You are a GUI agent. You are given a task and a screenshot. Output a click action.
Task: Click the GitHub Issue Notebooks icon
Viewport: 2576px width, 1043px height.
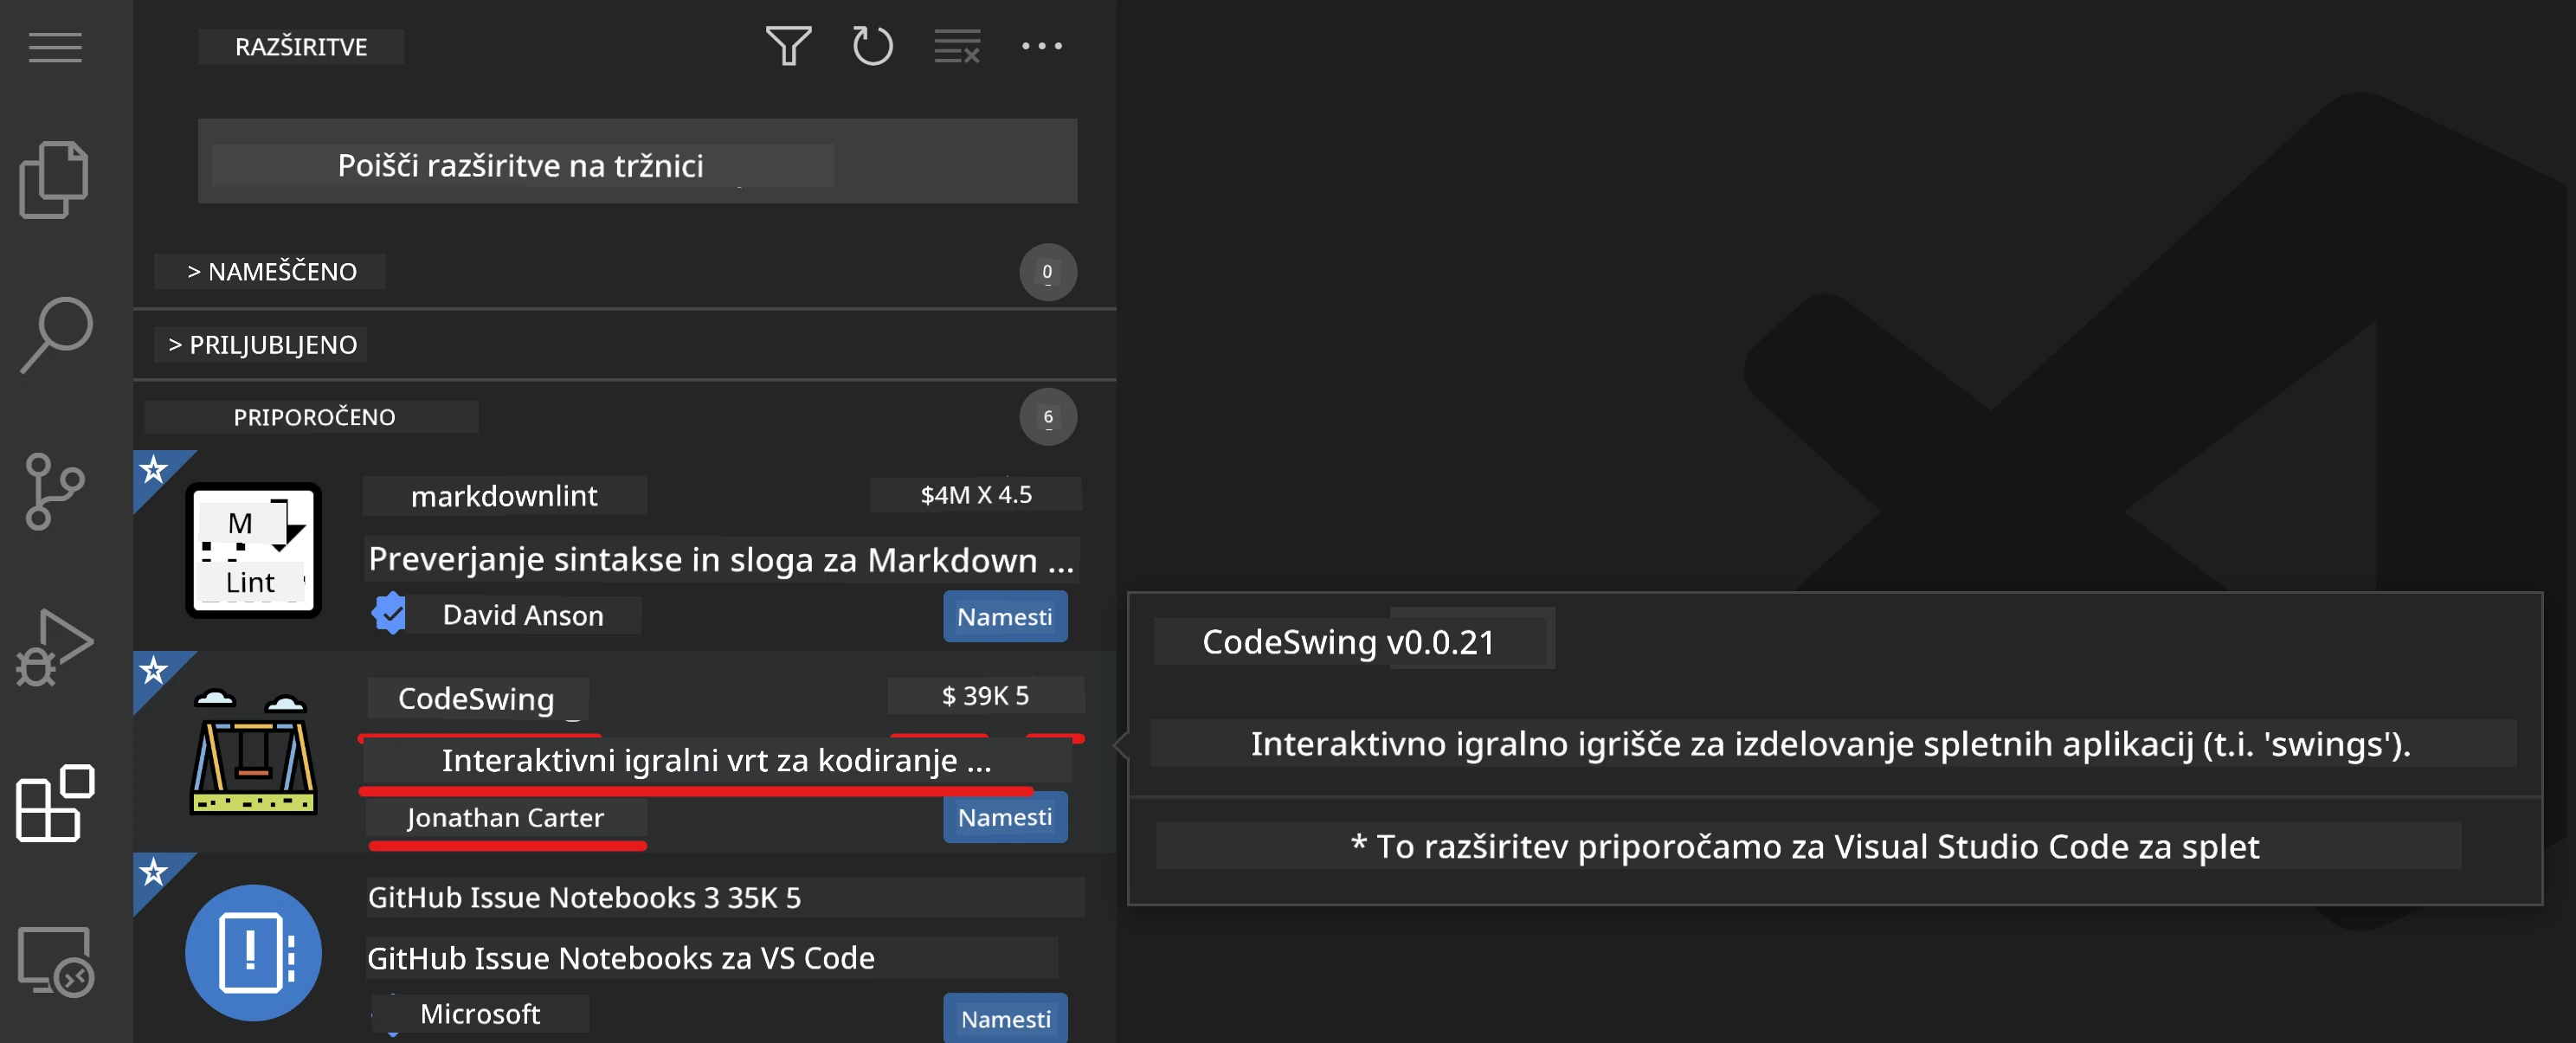tap(253, 952)
